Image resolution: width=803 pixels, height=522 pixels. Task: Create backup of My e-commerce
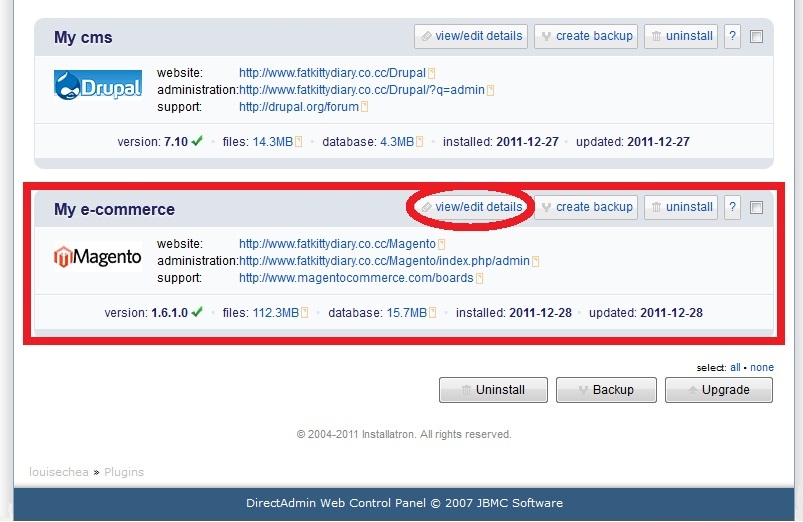click(586, 207)
